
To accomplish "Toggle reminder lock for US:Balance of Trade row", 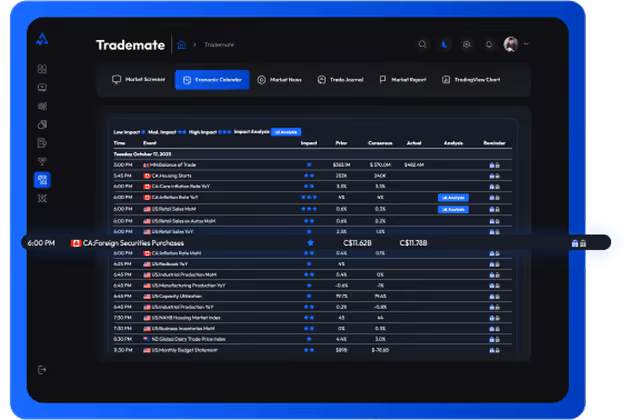I will [493, 164].
